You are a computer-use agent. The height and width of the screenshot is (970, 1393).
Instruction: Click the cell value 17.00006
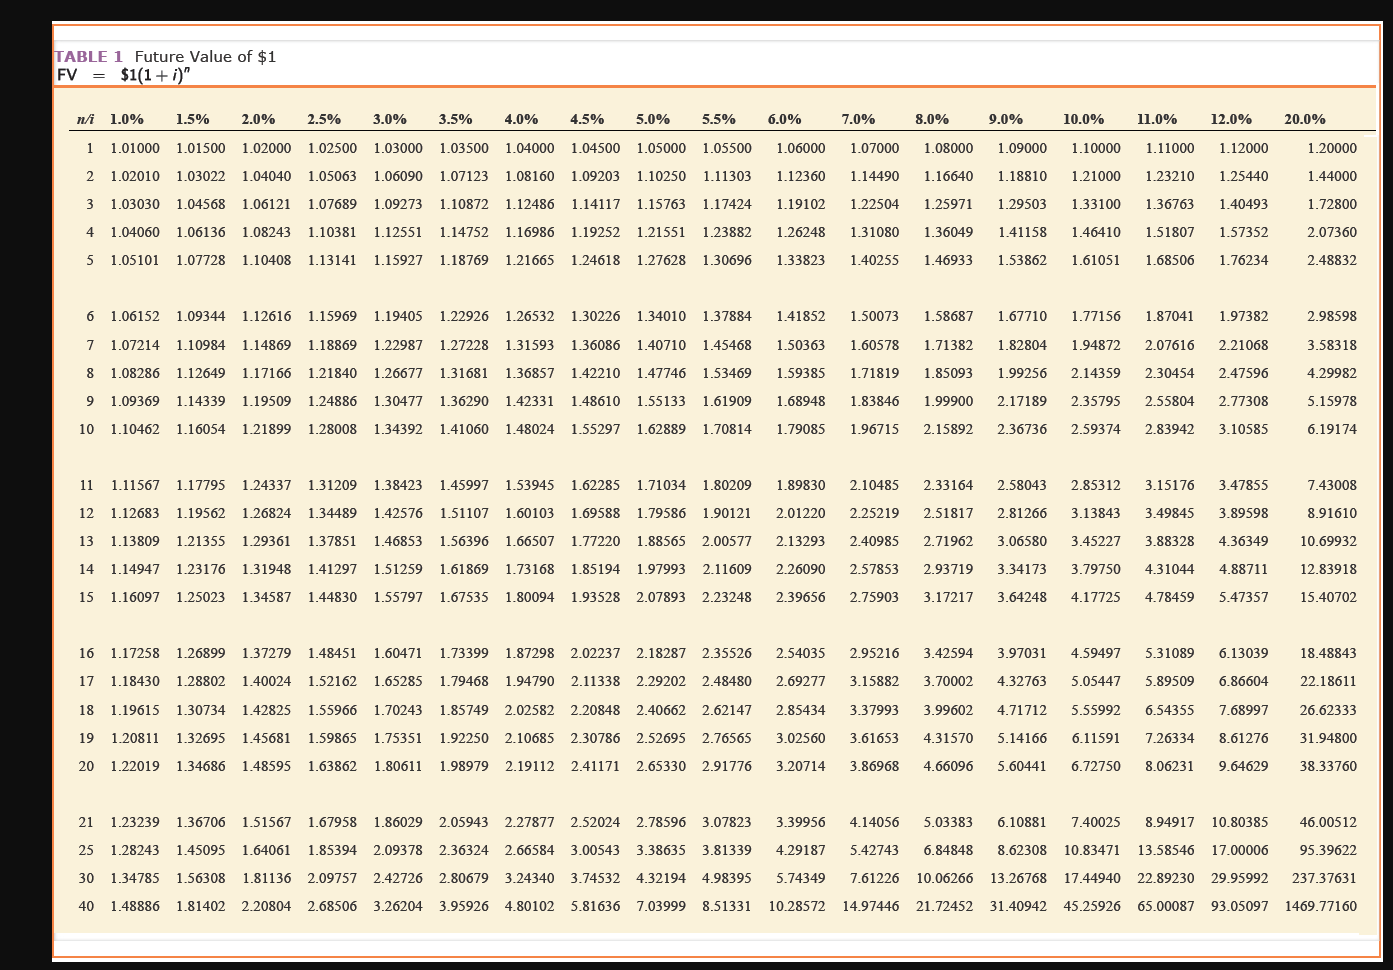tap(1240, 850)
